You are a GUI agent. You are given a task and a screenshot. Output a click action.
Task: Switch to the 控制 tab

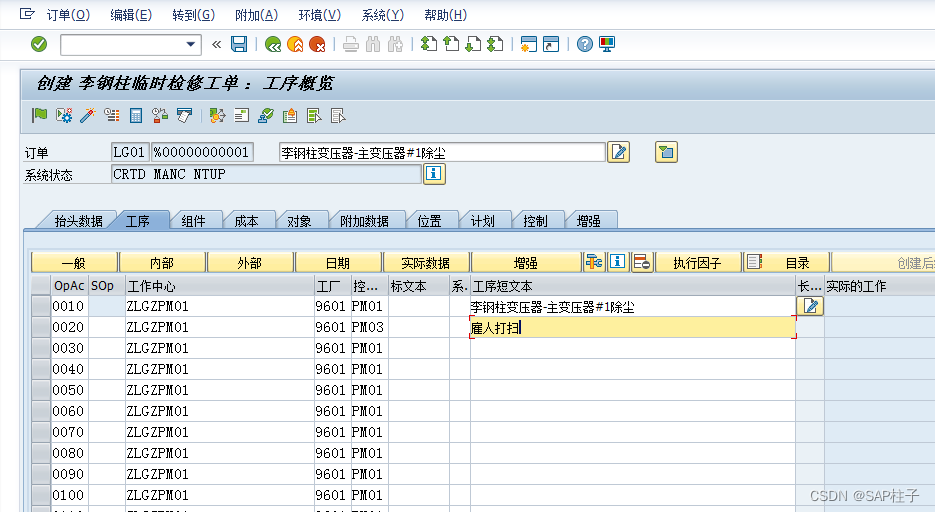535,221
